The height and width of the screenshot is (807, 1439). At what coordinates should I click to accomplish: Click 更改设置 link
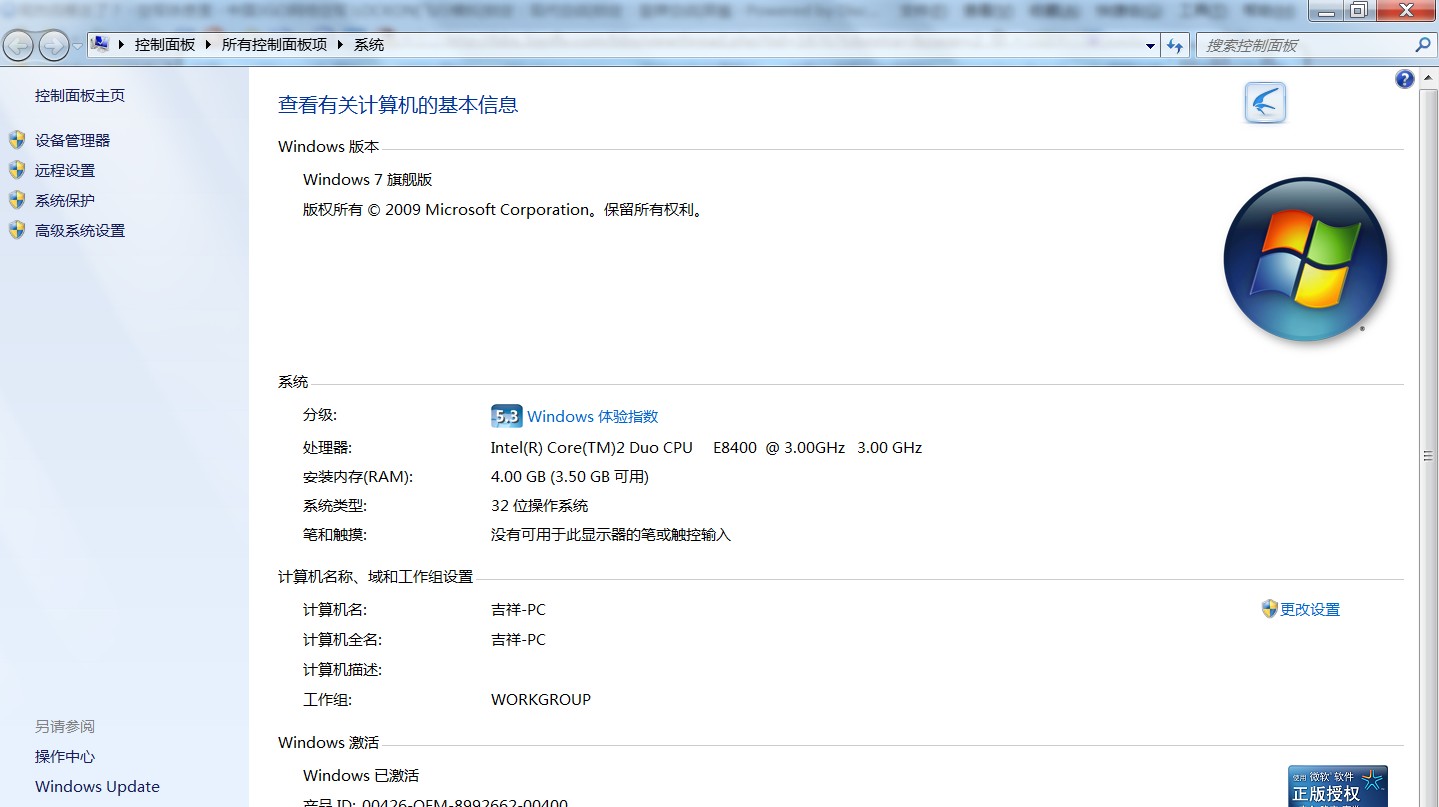click(1310, 610)
